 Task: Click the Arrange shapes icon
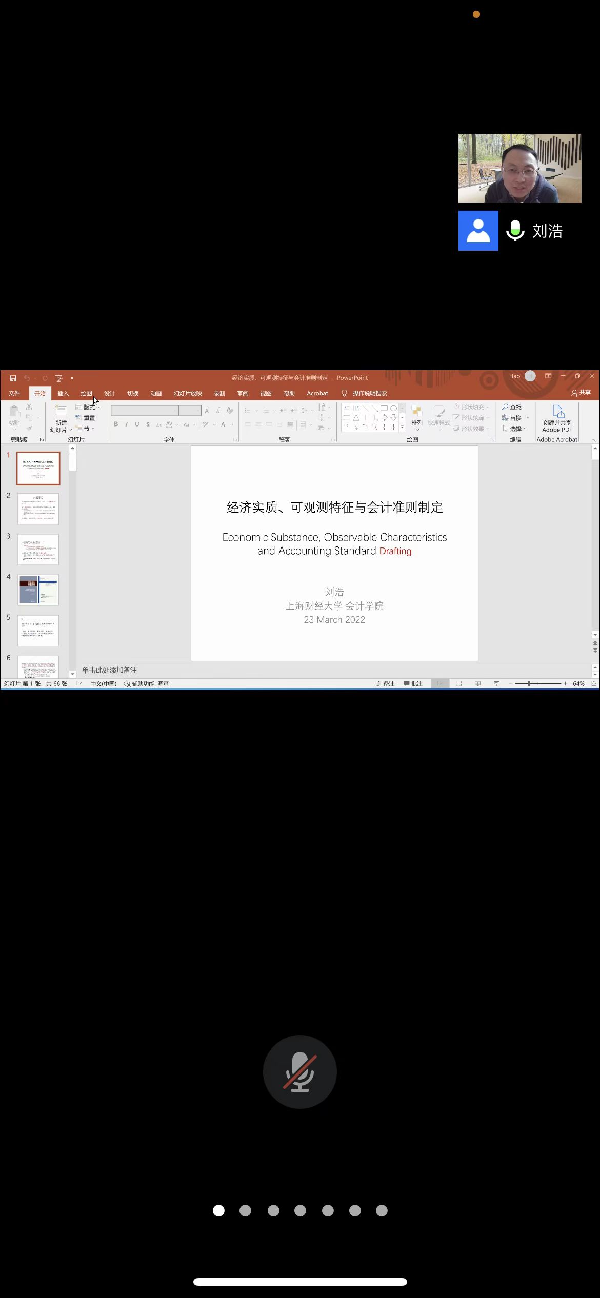click(415, 415)
